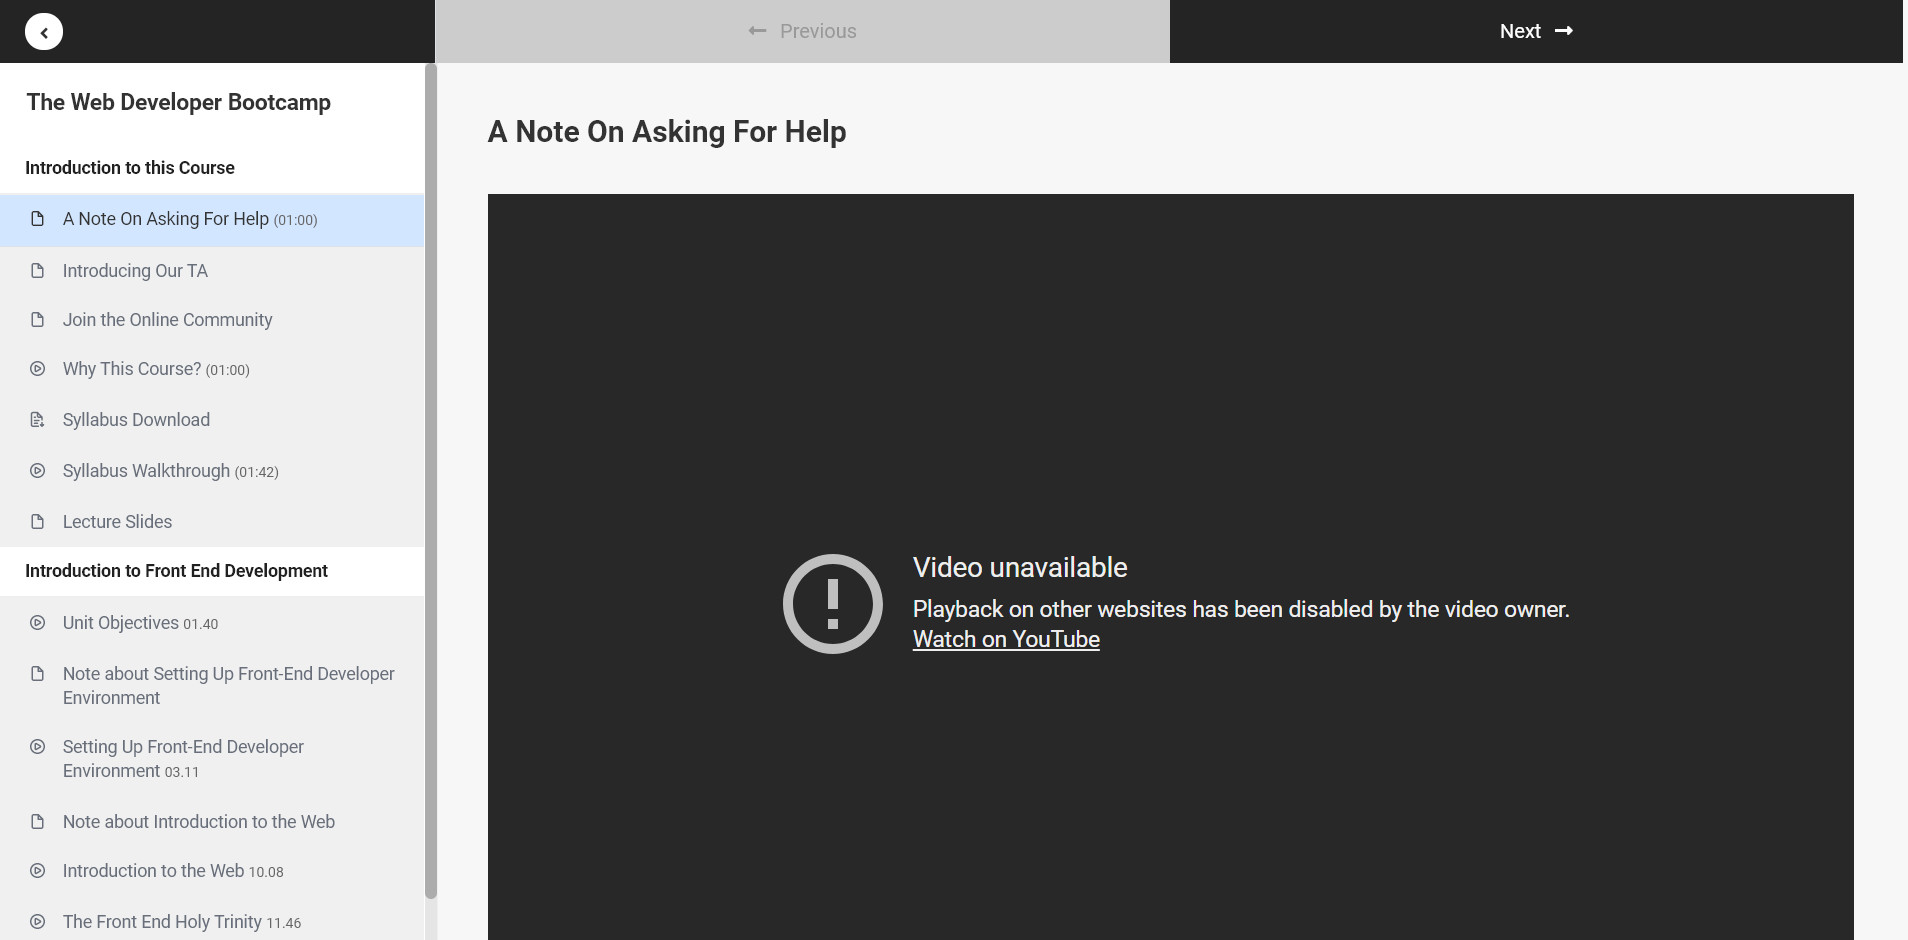Select Introduction to this Course section header
This screenshot has width=1908, height=940.
(130, 168)
